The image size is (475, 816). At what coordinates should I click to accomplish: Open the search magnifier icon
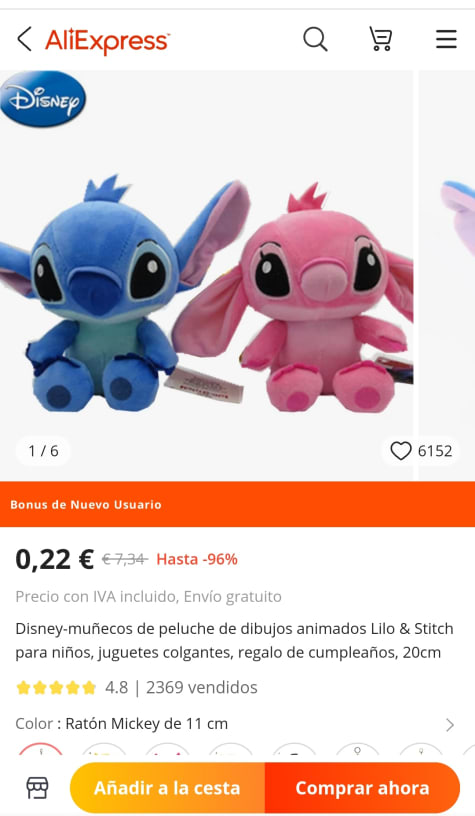tap(315, 40)
